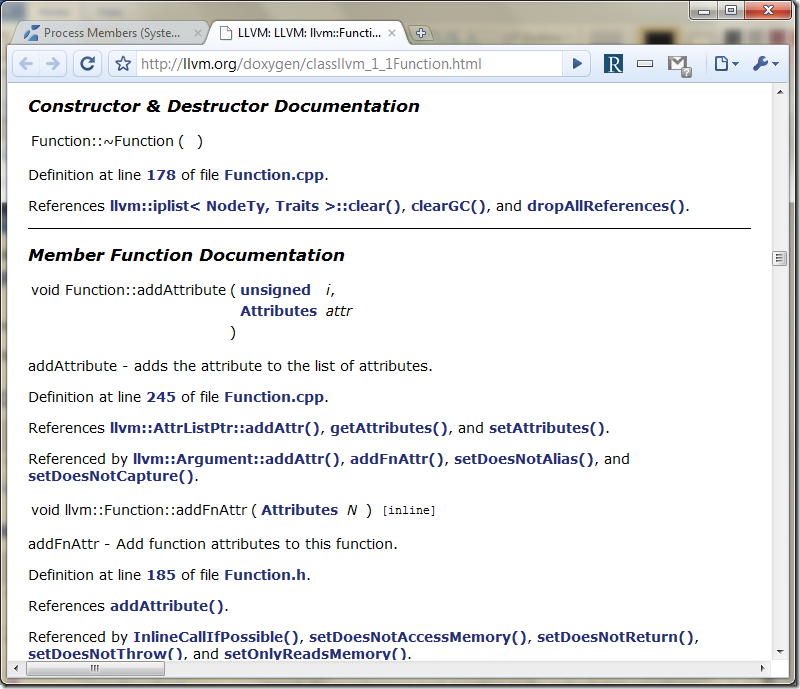
Task: Open the Gmail checker extension icon
Action: pos(679,65)
